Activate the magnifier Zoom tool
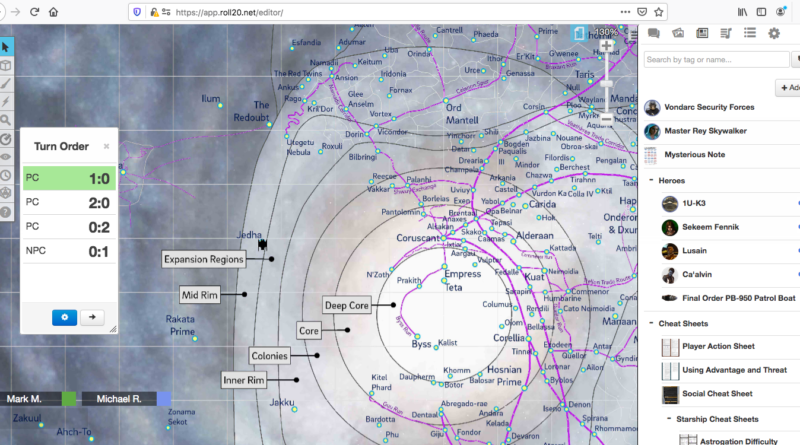Screen dimensions: 800x445 (6, 120)
